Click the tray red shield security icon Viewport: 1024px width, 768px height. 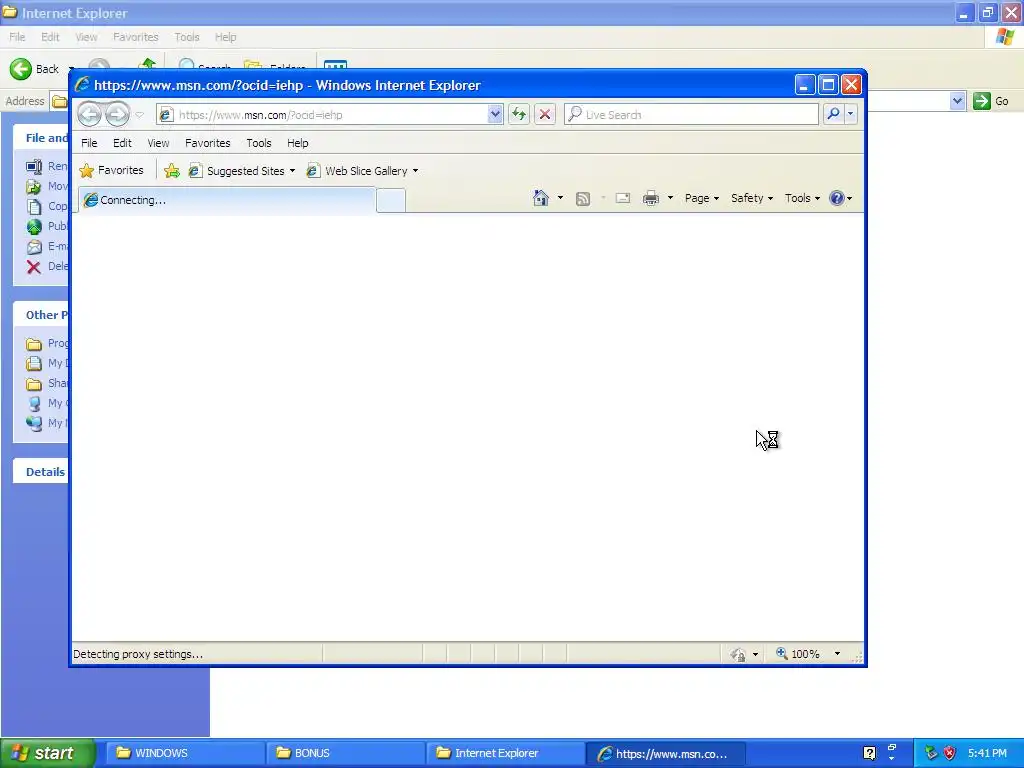[x=950, y=753]
